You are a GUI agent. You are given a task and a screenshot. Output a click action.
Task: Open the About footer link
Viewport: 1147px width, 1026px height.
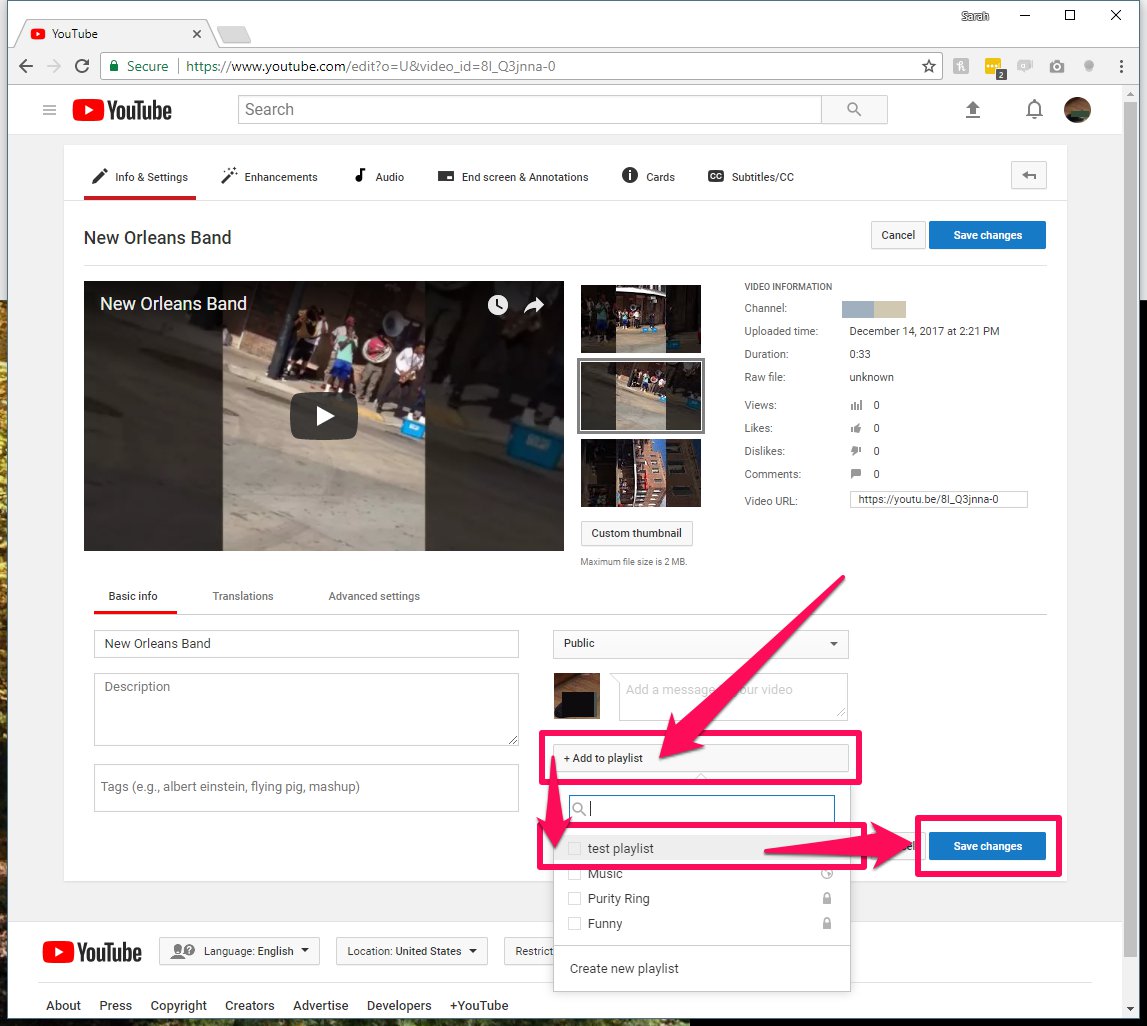click(x=64, y=1006)
